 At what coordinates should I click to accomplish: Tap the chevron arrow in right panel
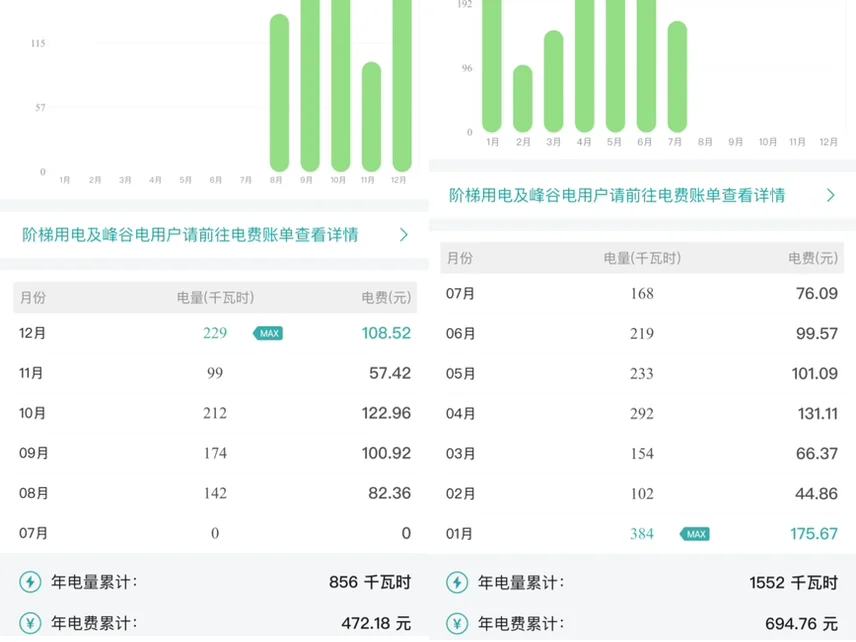[831, 195]
